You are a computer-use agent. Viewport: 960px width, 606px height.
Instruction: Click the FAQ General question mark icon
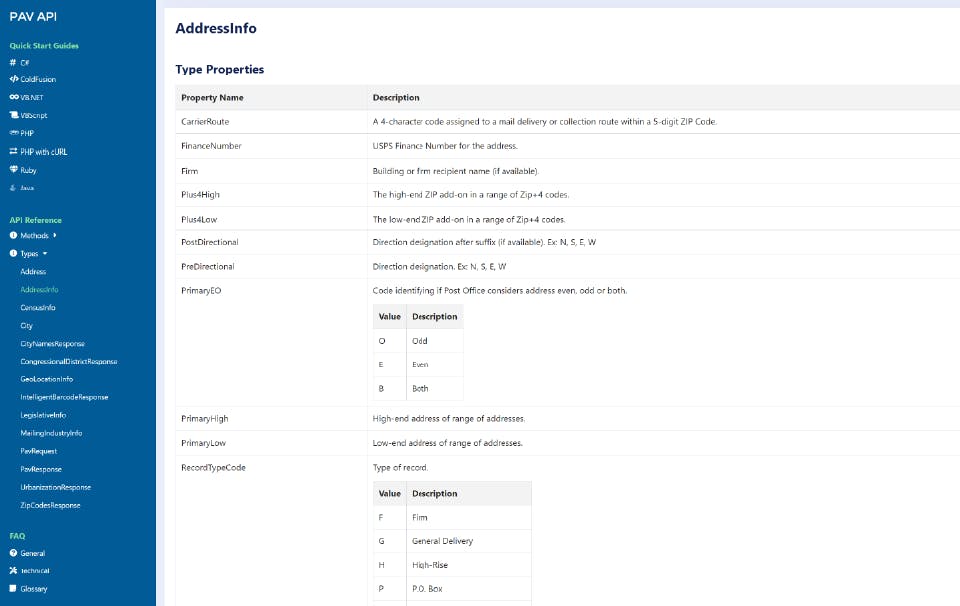coord(13,553)
